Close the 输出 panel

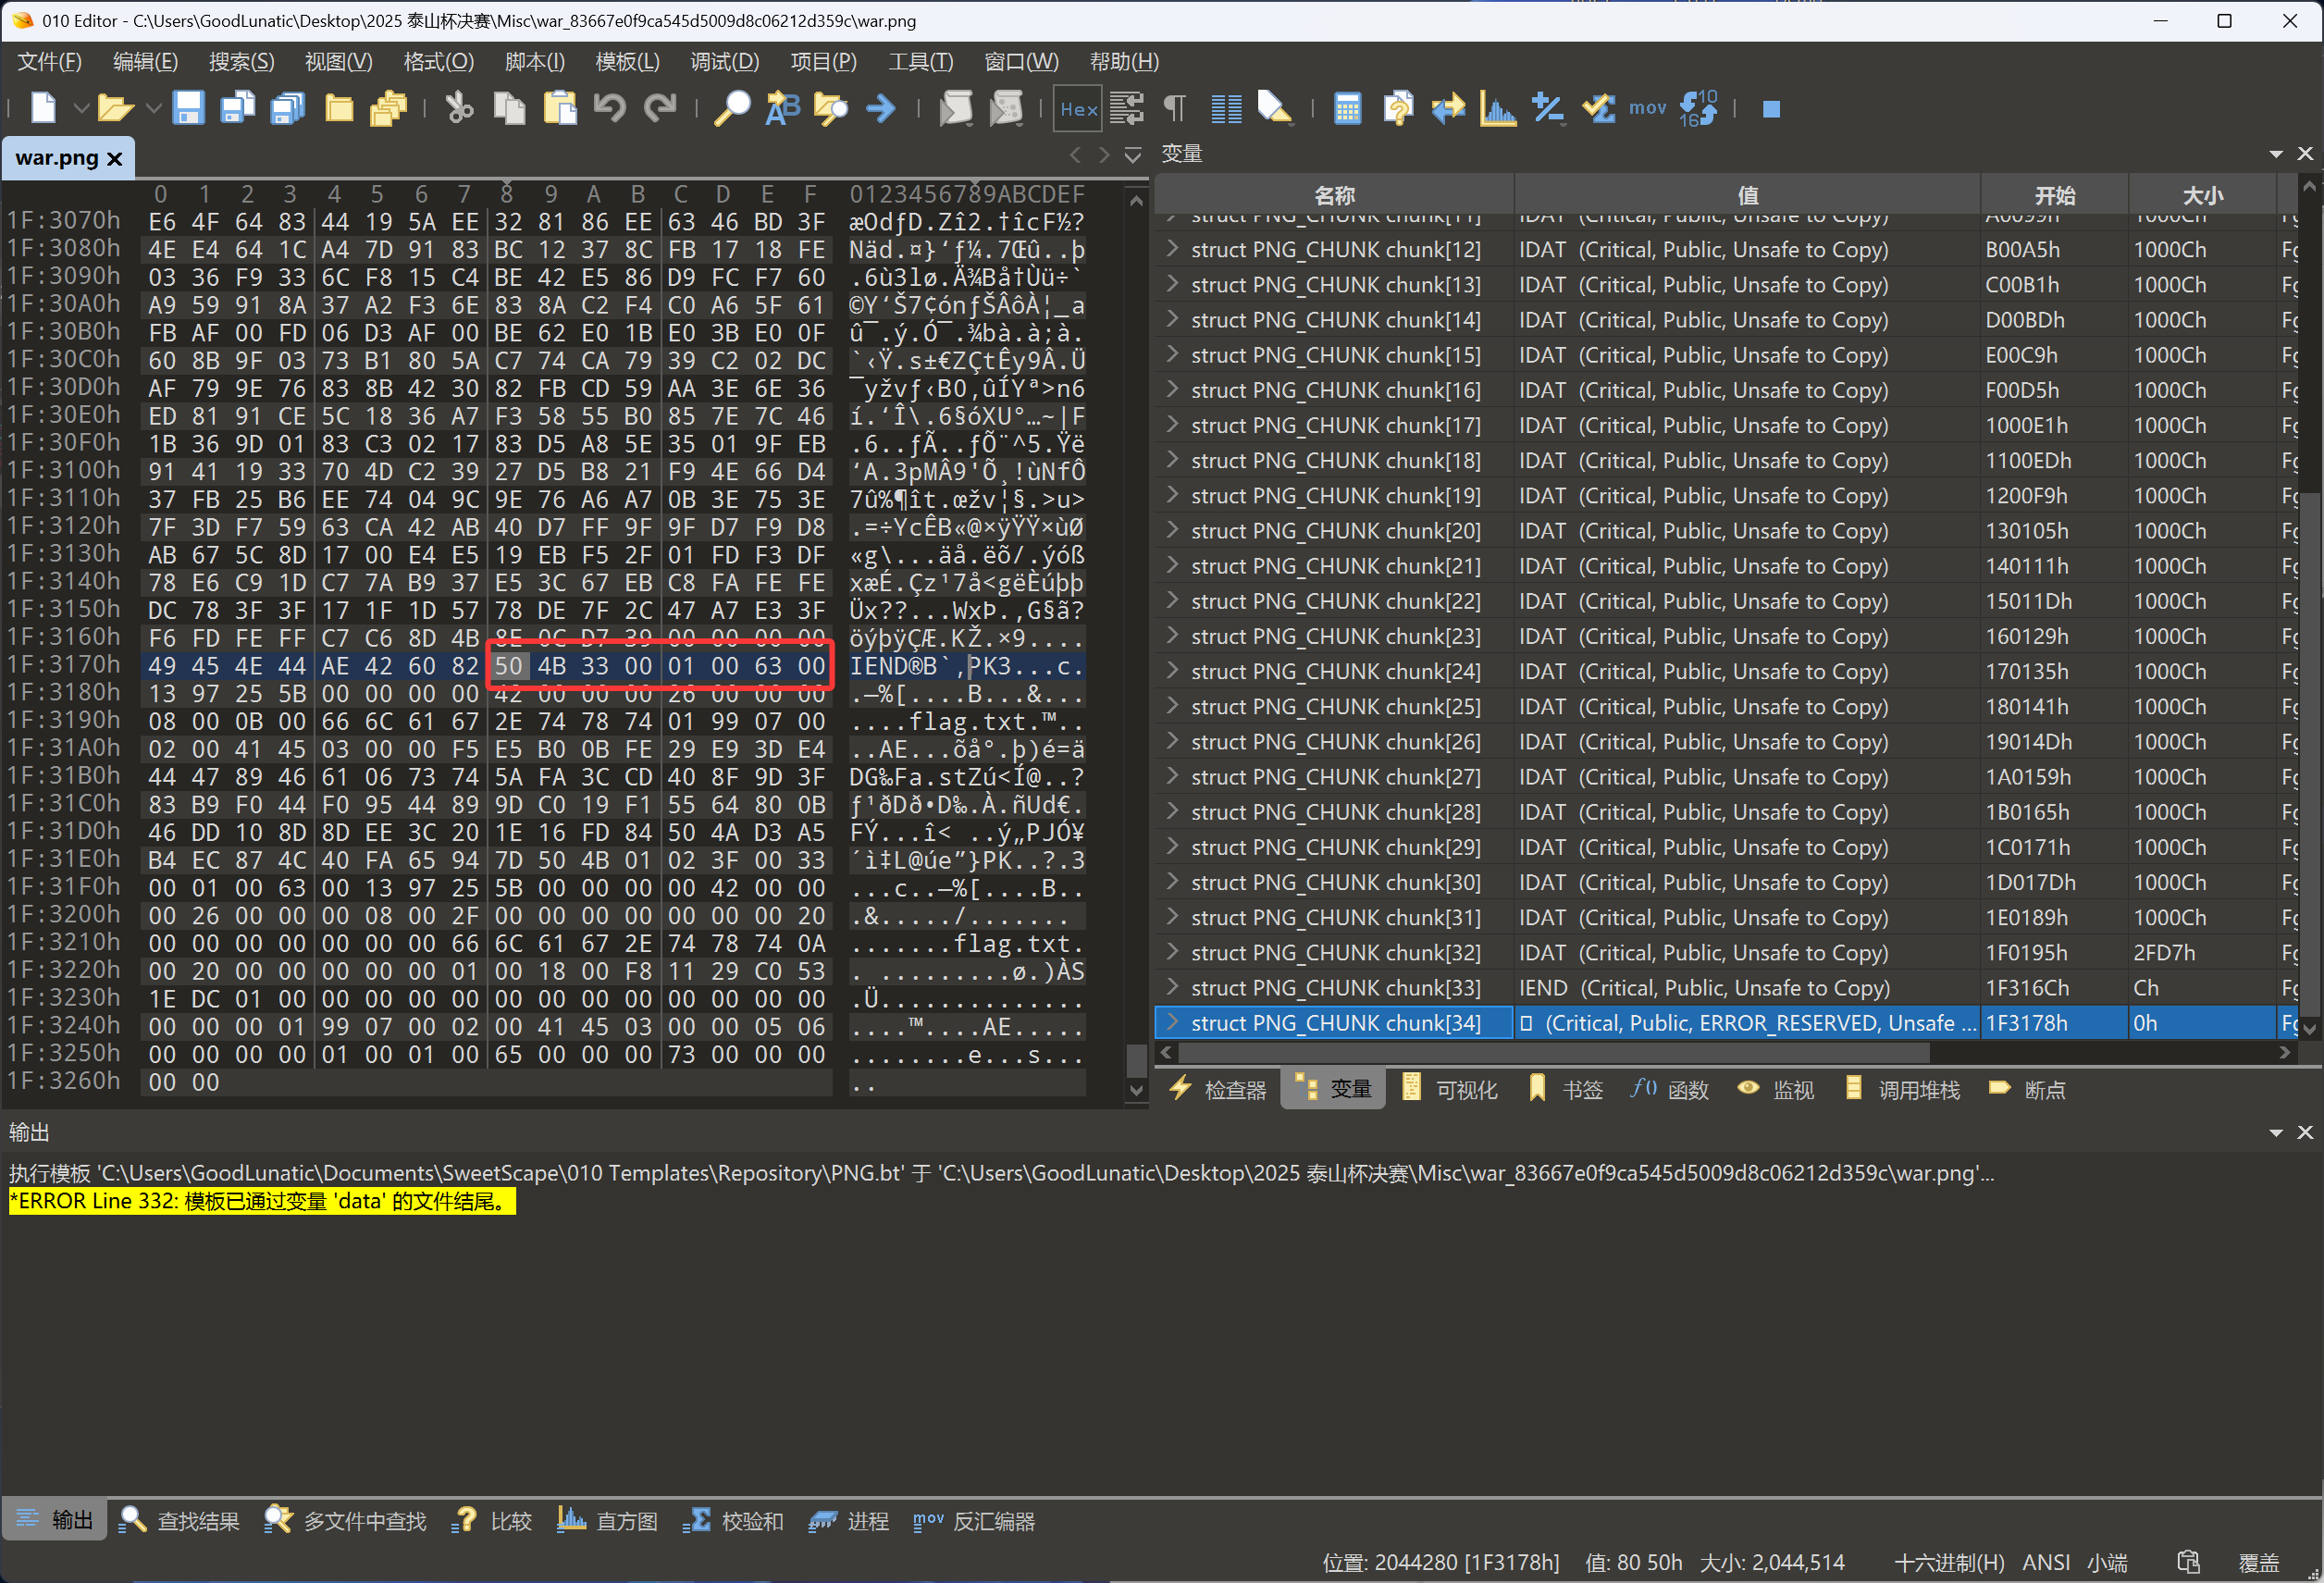click(x=2305, y=1132)
